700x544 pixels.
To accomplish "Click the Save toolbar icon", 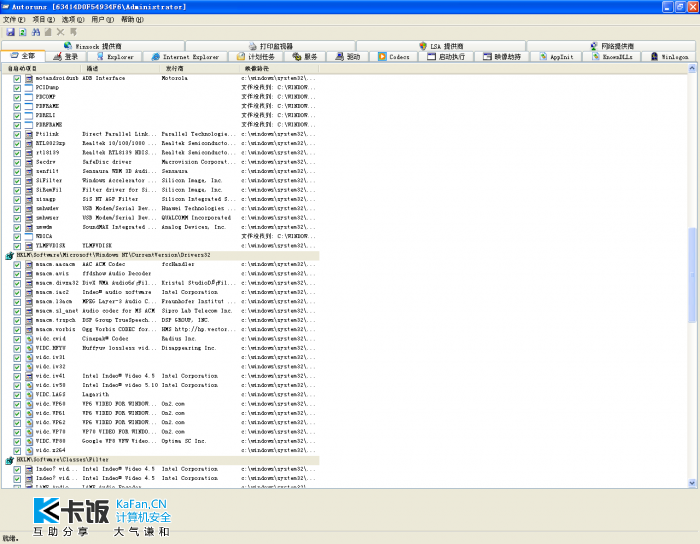I will pos(10,32).
